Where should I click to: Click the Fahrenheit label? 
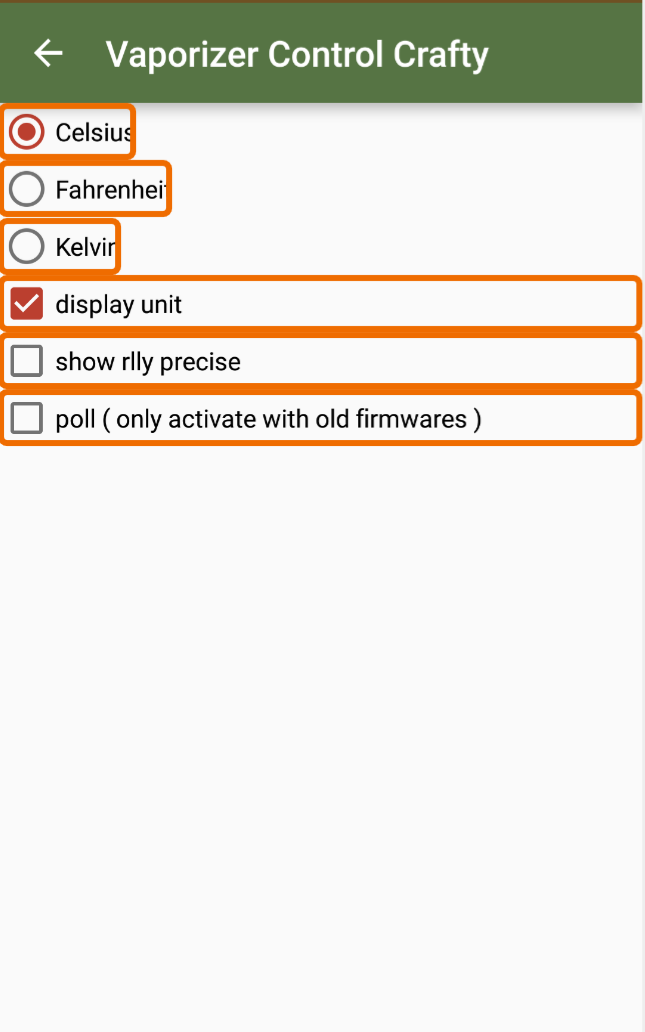(108, 188)
